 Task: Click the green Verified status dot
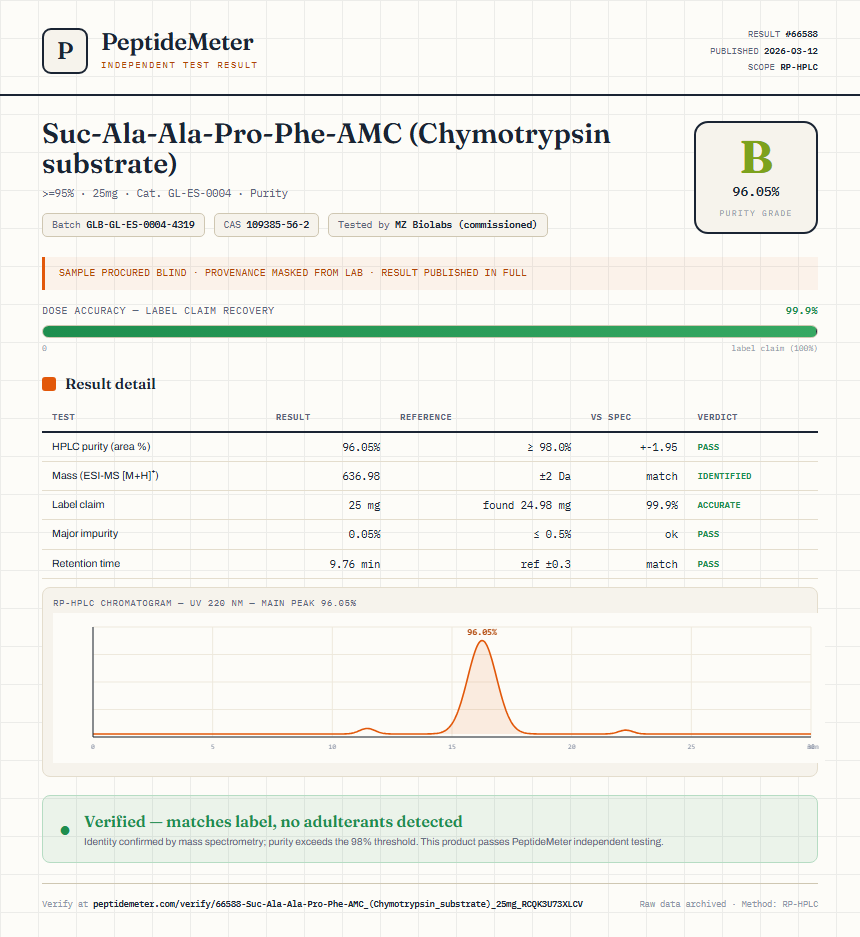[x=65, y=830]
